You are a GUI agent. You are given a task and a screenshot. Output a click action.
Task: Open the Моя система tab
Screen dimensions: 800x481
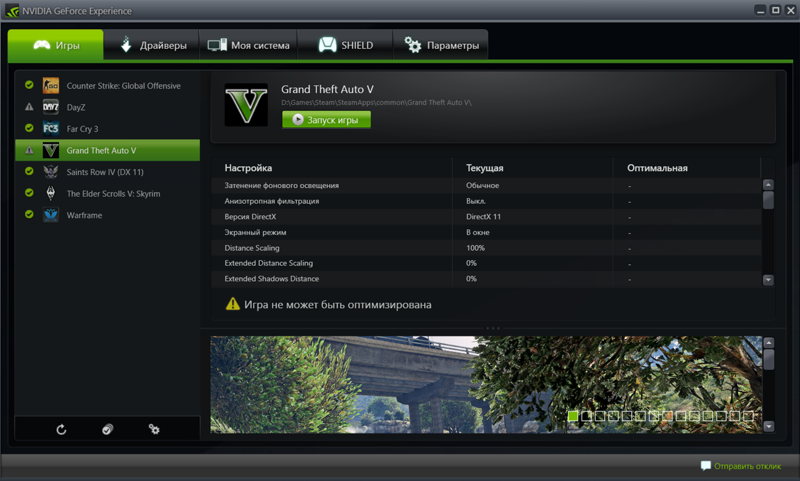click(x=248, y=45)
